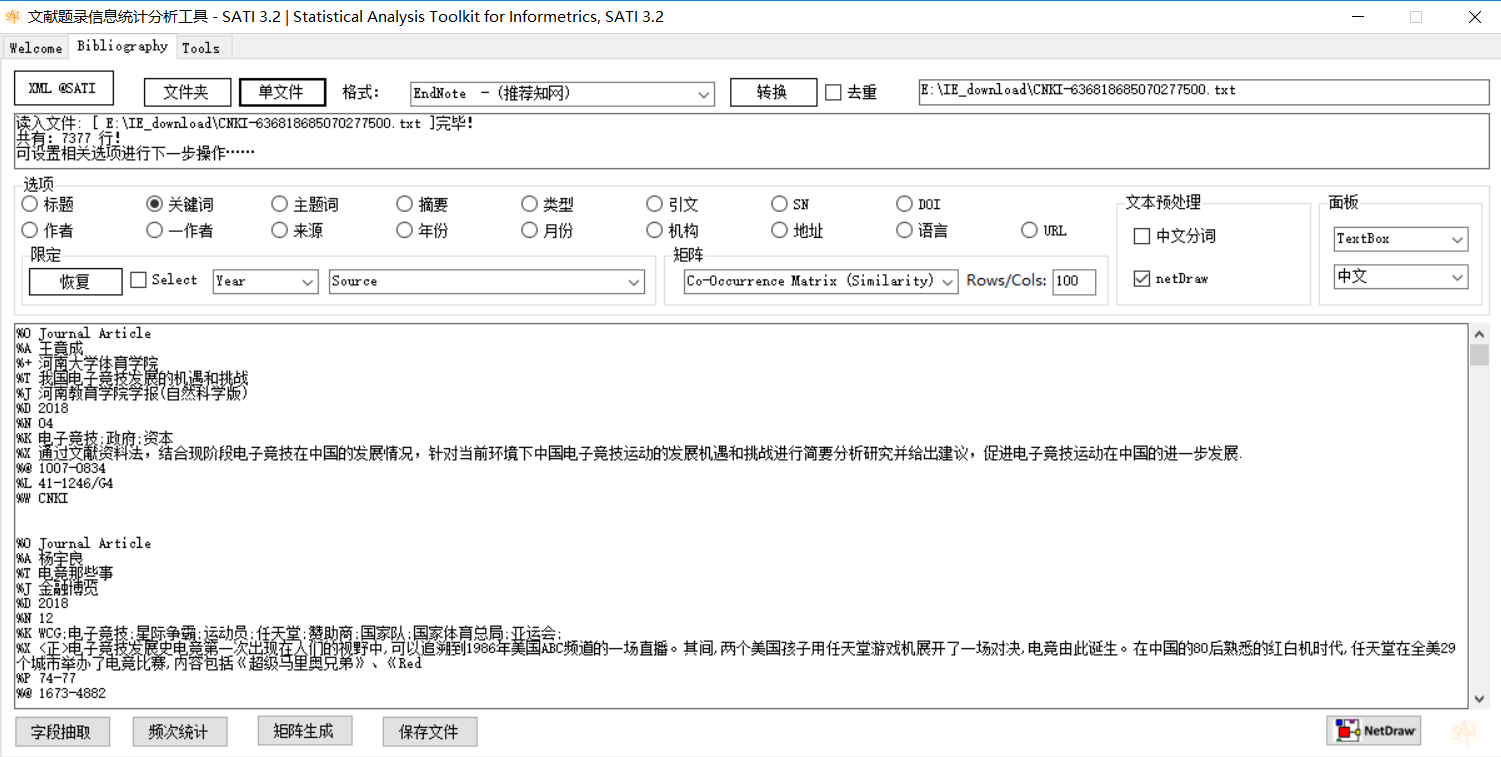Open the Source dropdown

coord(487,282)
